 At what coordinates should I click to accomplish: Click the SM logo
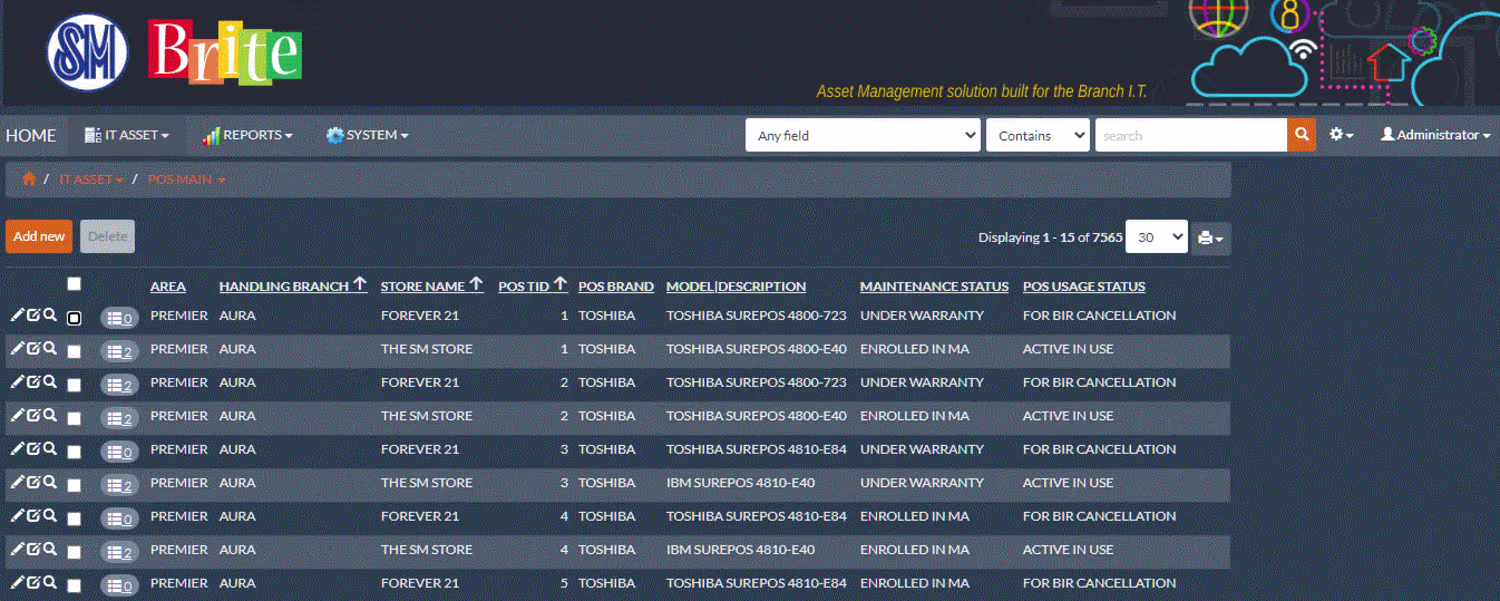[x=88, y=52]
